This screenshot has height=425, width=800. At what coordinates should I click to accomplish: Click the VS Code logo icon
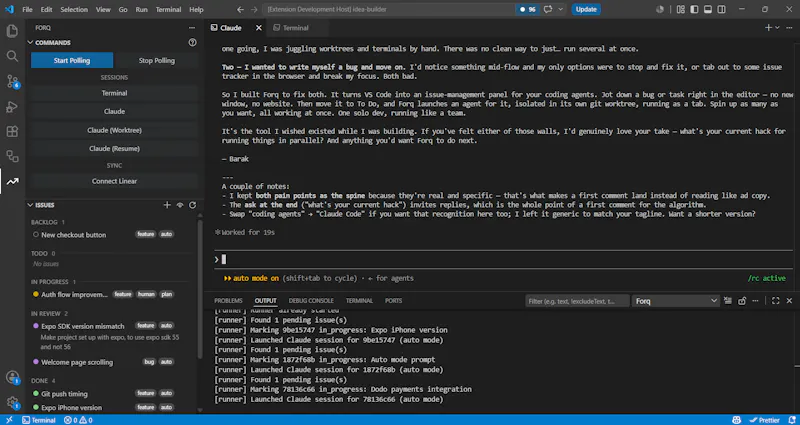click(x=9, y=9)
